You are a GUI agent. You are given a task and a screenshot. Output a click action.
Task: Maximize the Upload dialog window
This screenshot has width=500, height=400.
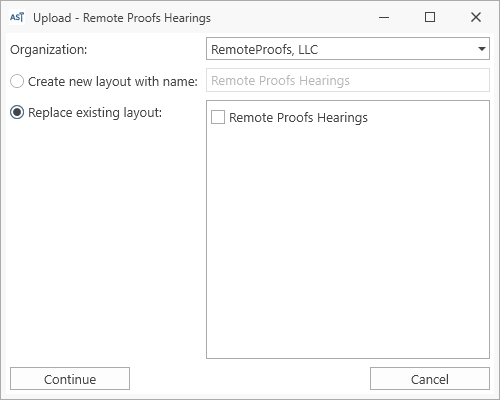[430, 17]
